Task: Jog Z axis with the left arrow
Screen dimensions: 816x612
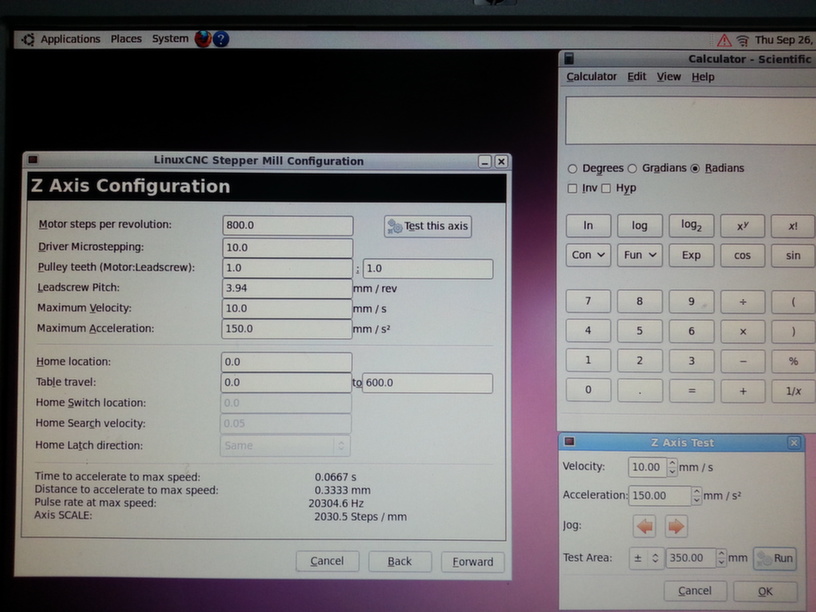Action: pos(645,526)
